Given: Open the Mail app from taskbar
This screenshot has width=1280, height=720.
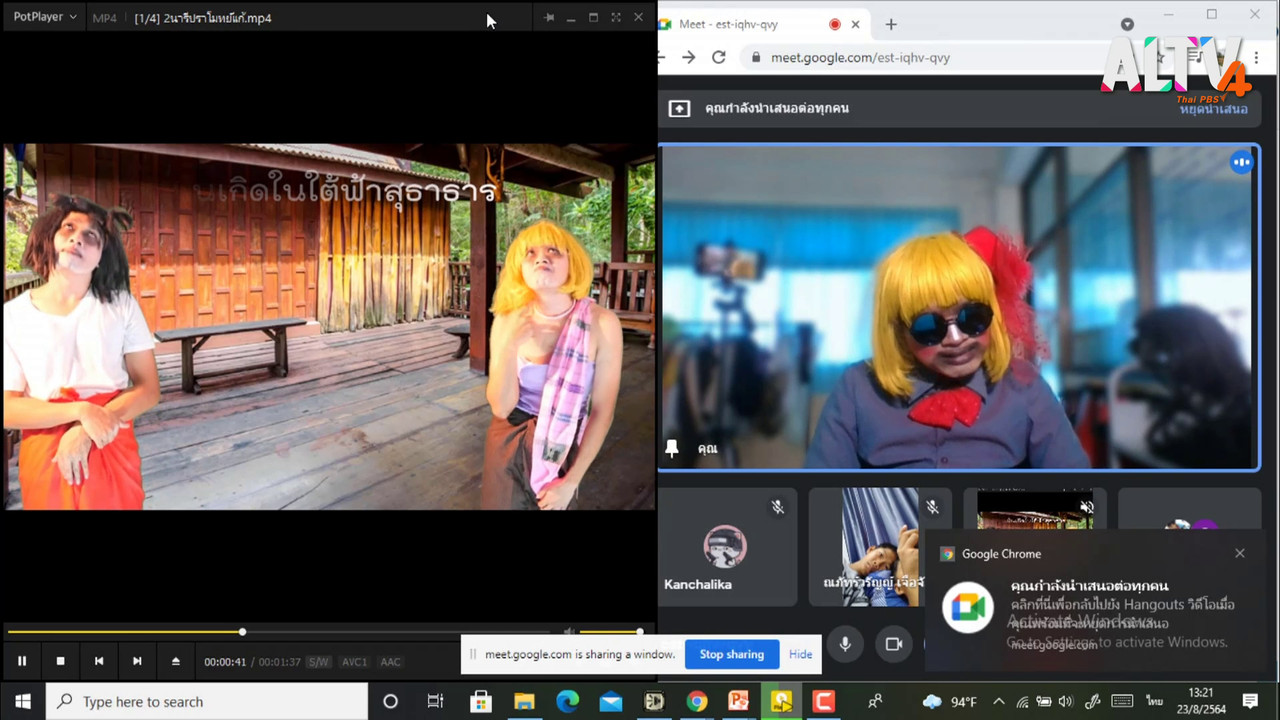Looking at the screenshot, I should (610, 701).
